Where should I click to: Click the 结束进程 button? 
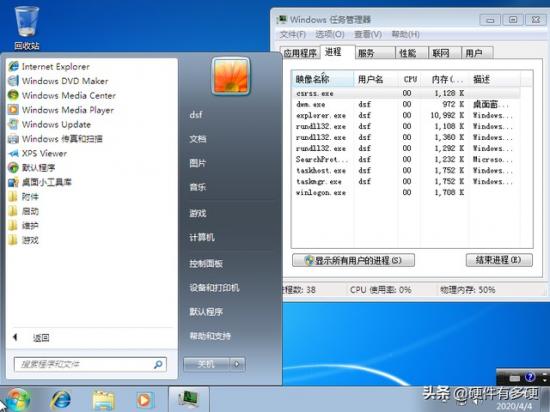coord(499,260)
